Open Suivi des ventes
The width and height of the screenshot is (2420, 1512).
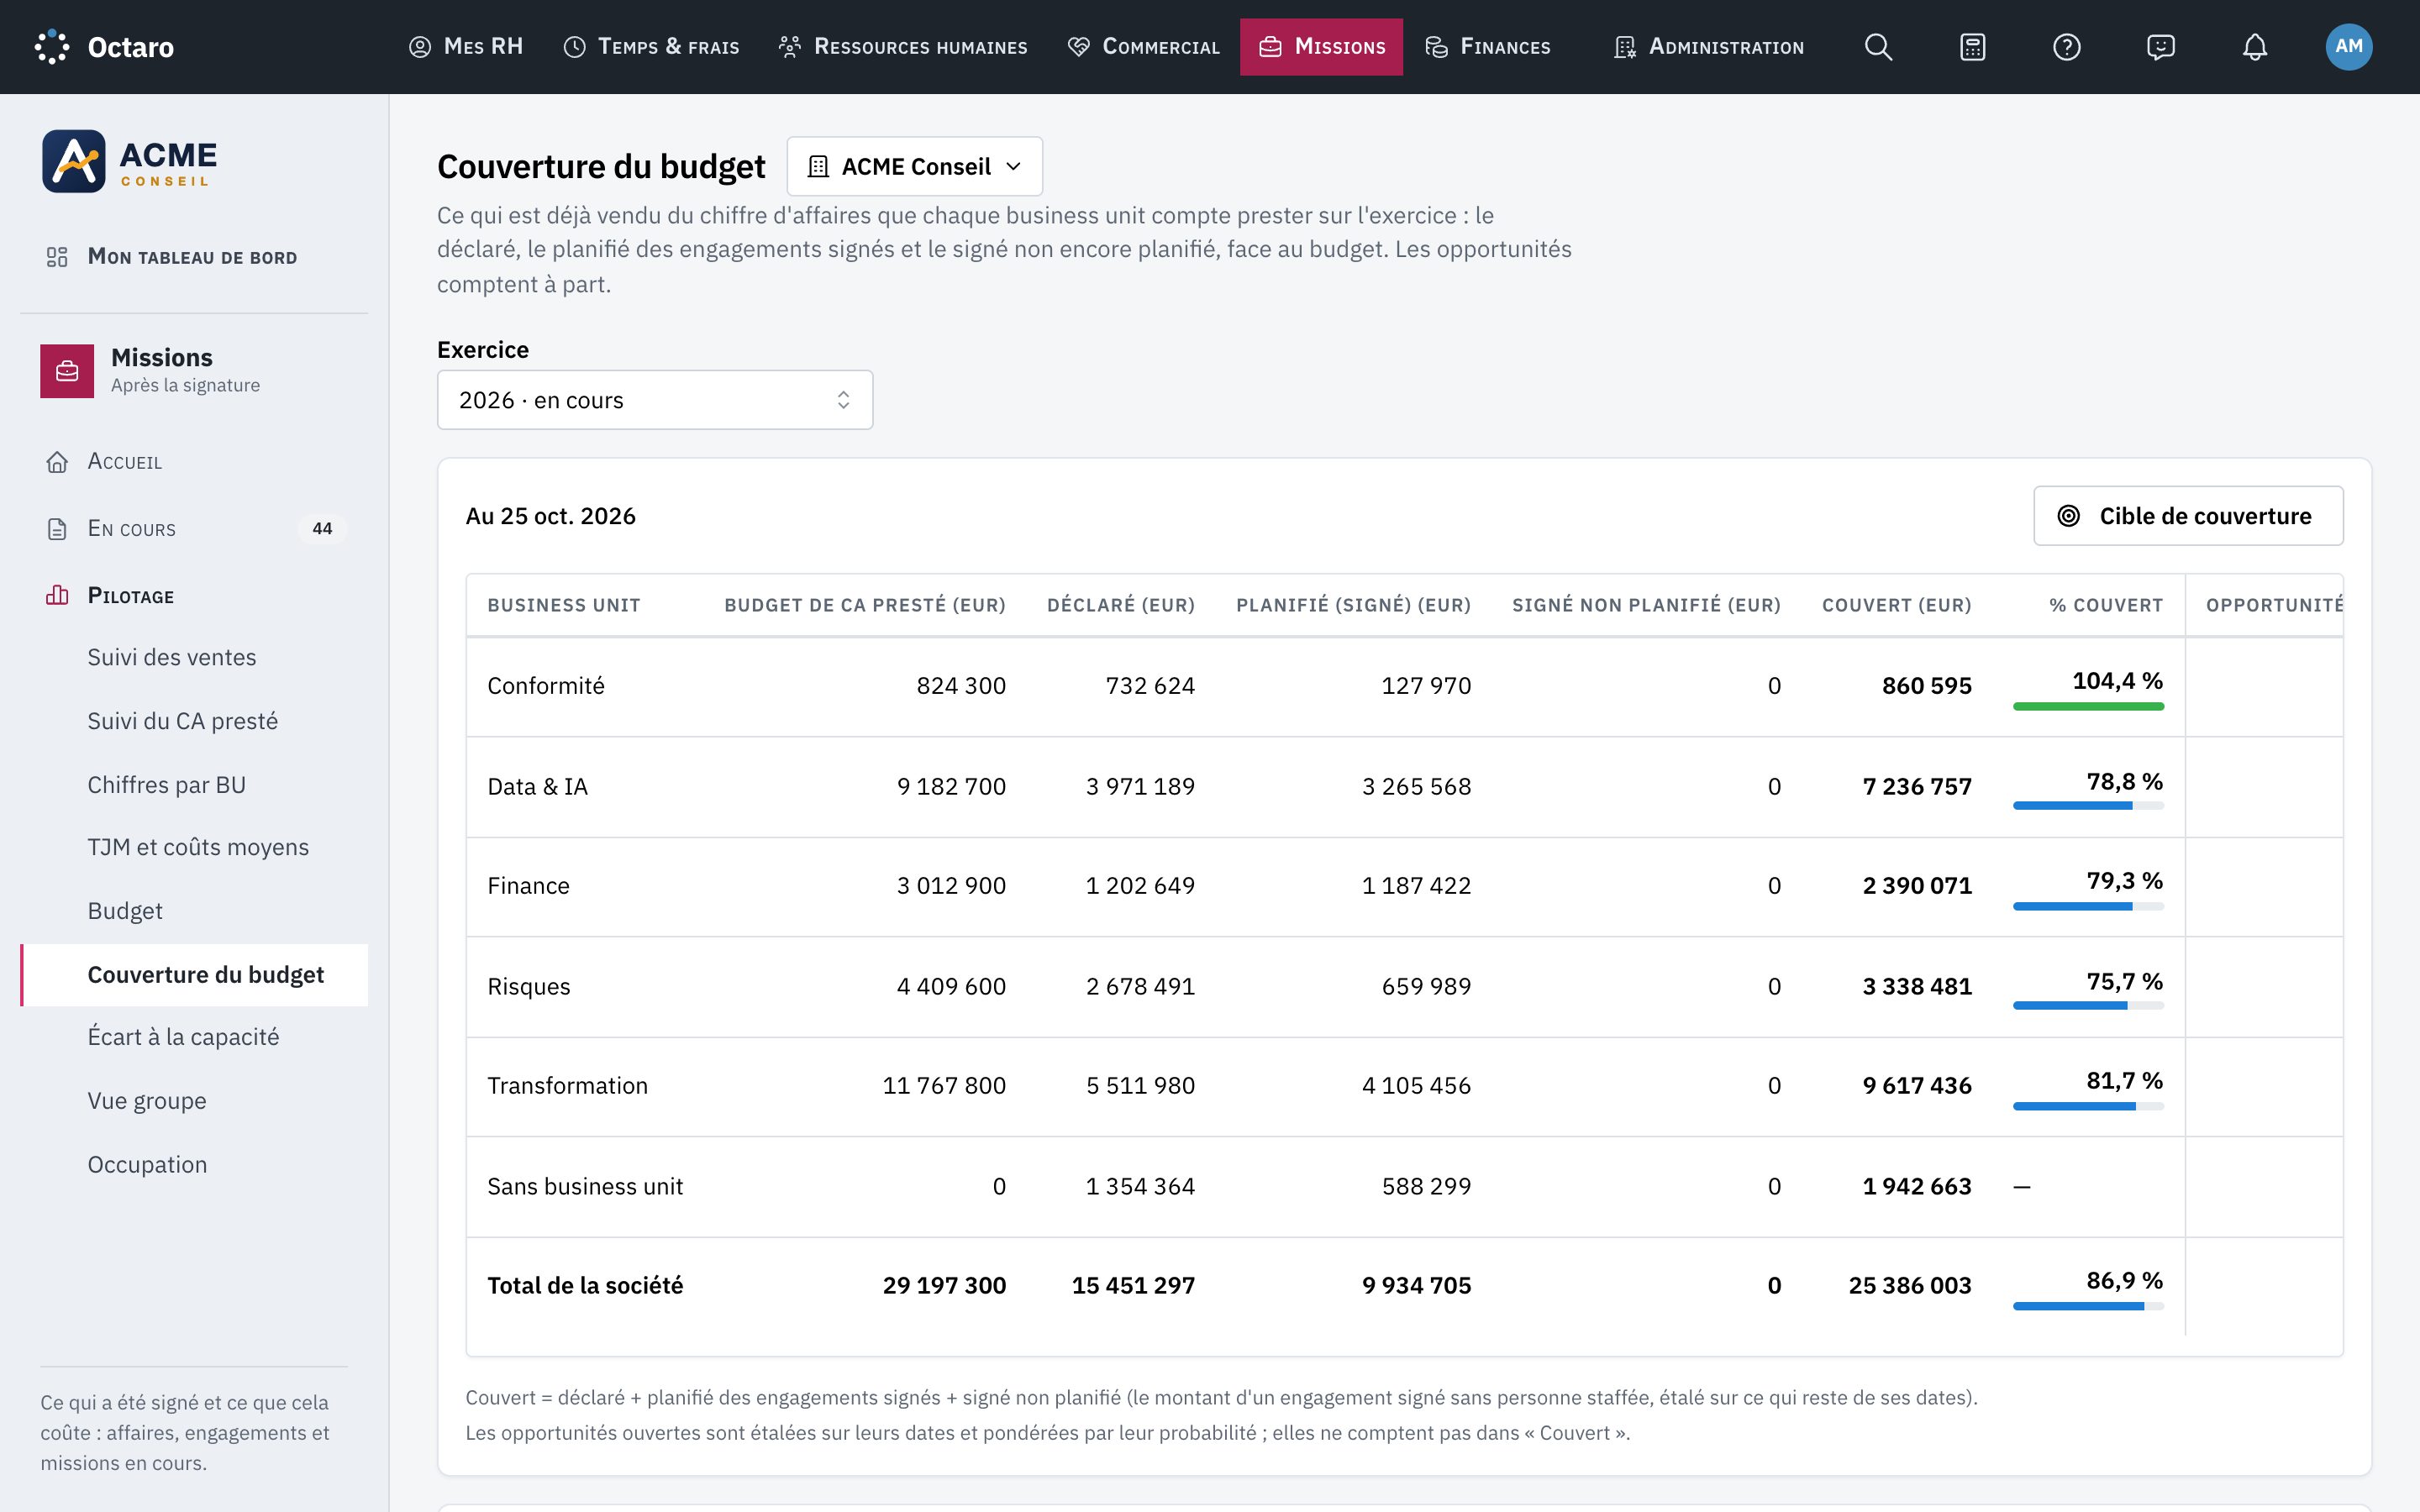point(172,657)
